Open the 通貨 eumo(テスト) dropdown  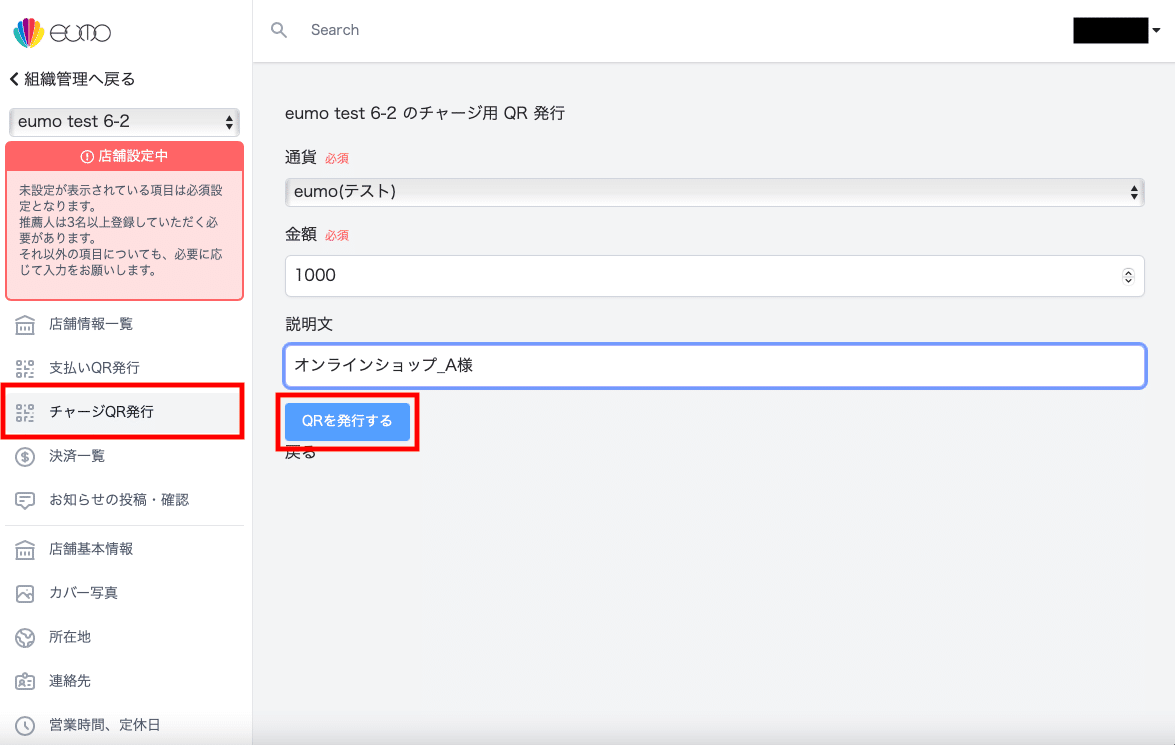tap(714, 192)
